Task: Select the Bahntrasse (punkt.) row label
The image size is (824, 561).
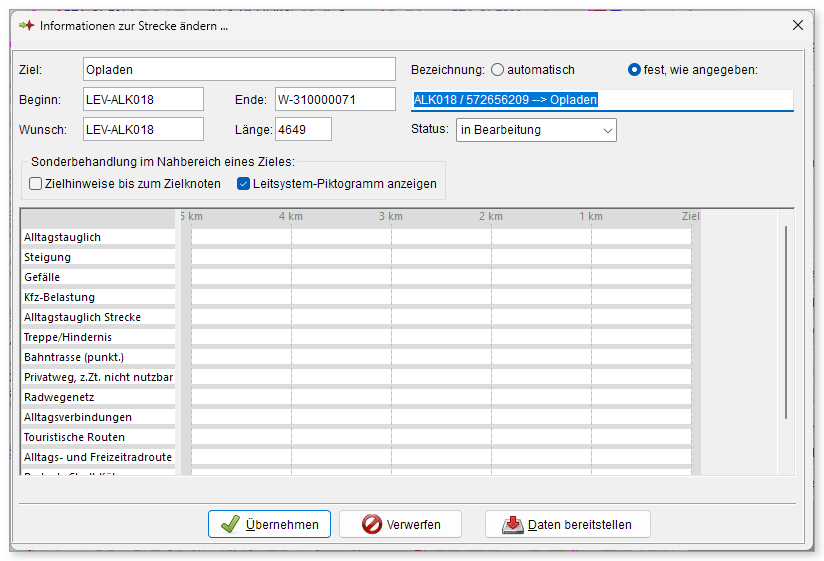Action: point(97,357)
